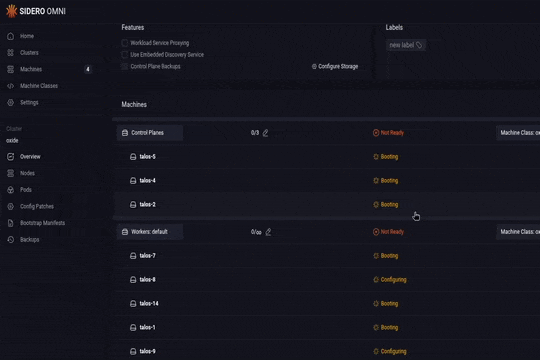This screenshot has width=540, height=360.
Task: Collapse the Workers: default machine group
Action: pos(149,232)
